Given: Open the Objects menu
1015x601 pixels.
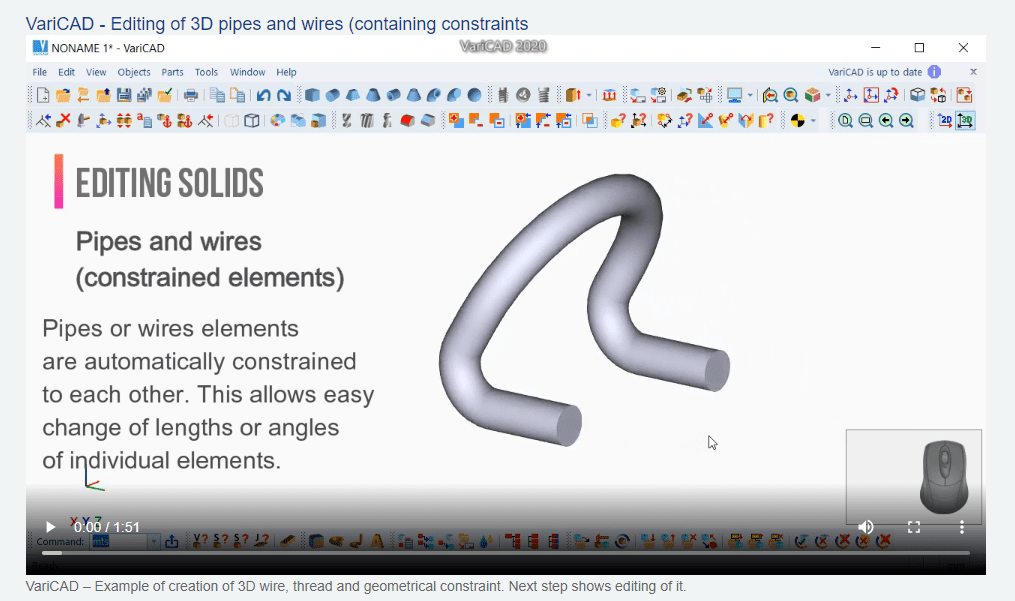Looking at the screenshot, I should (134, 73).
